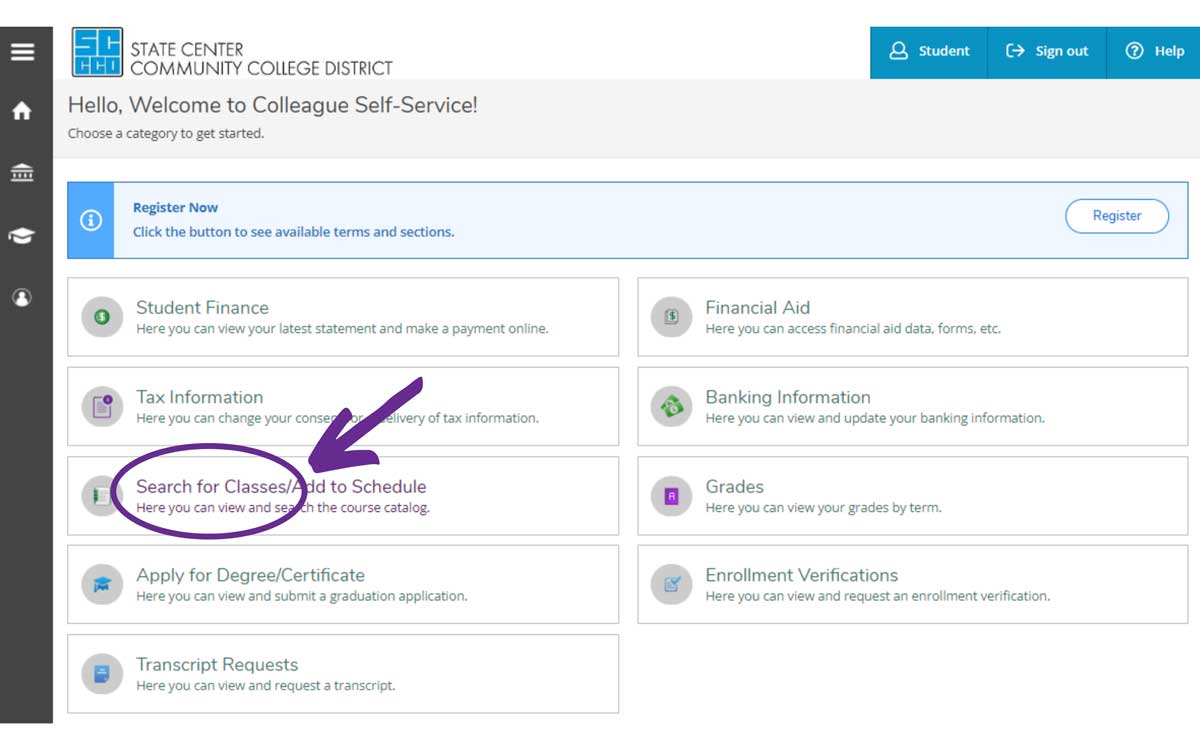Screen dimensions: 1200x746
Task: Open Academics graduation cap sidebar icon
Action: pyautogui.click(x=22, y=236)
